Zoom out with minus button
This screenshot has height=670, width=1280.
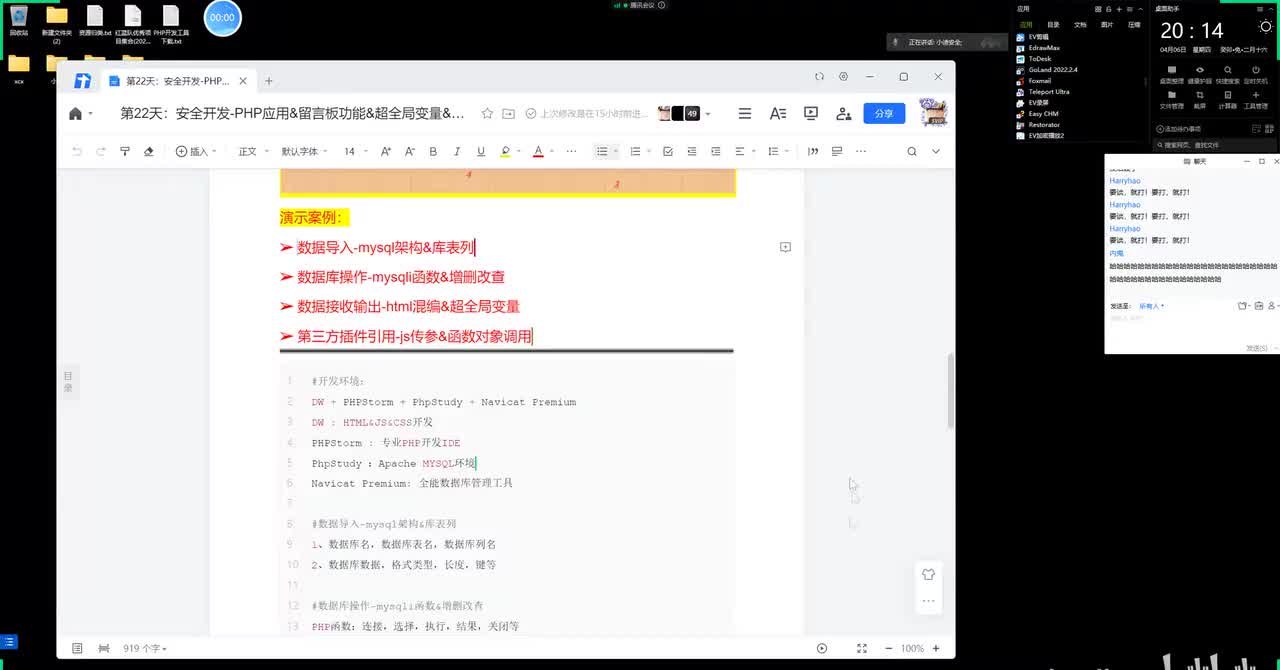pyautogui.click(x=888, y=648)
